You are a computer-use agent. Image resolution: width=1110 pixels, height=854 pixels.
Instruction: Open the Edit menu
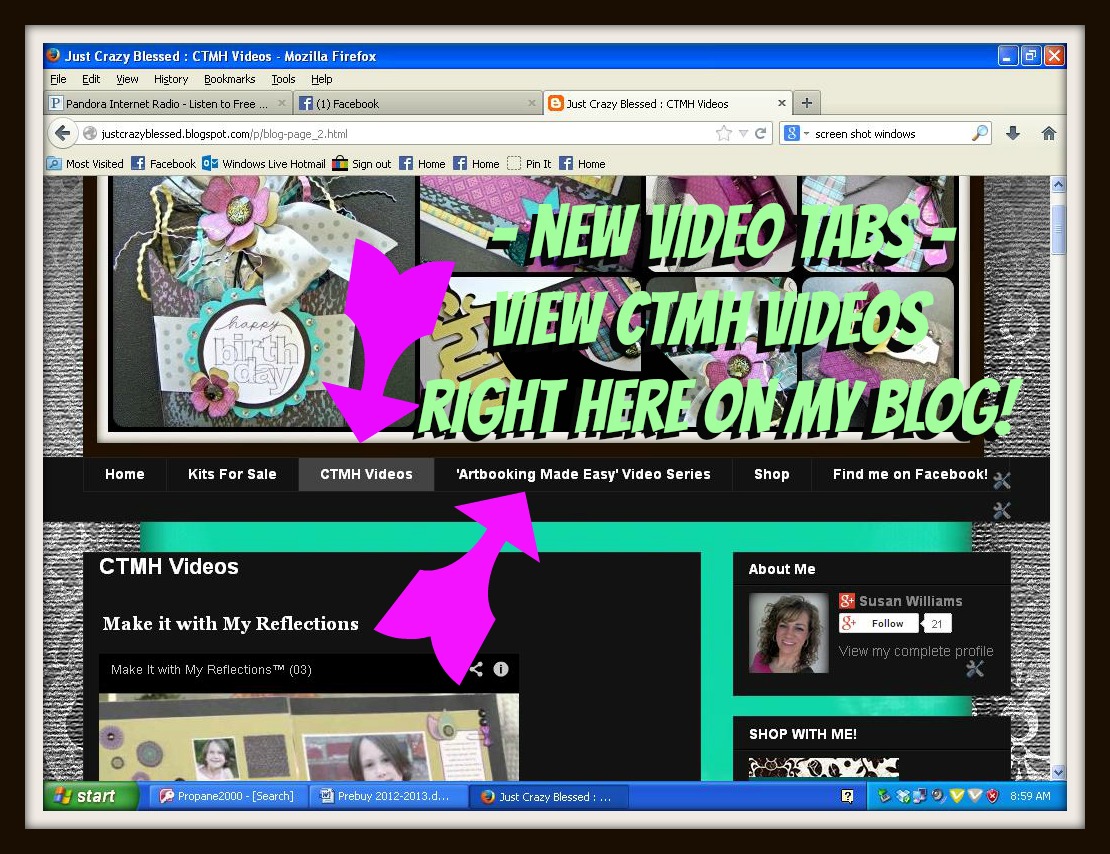click(x=91, y=79)
